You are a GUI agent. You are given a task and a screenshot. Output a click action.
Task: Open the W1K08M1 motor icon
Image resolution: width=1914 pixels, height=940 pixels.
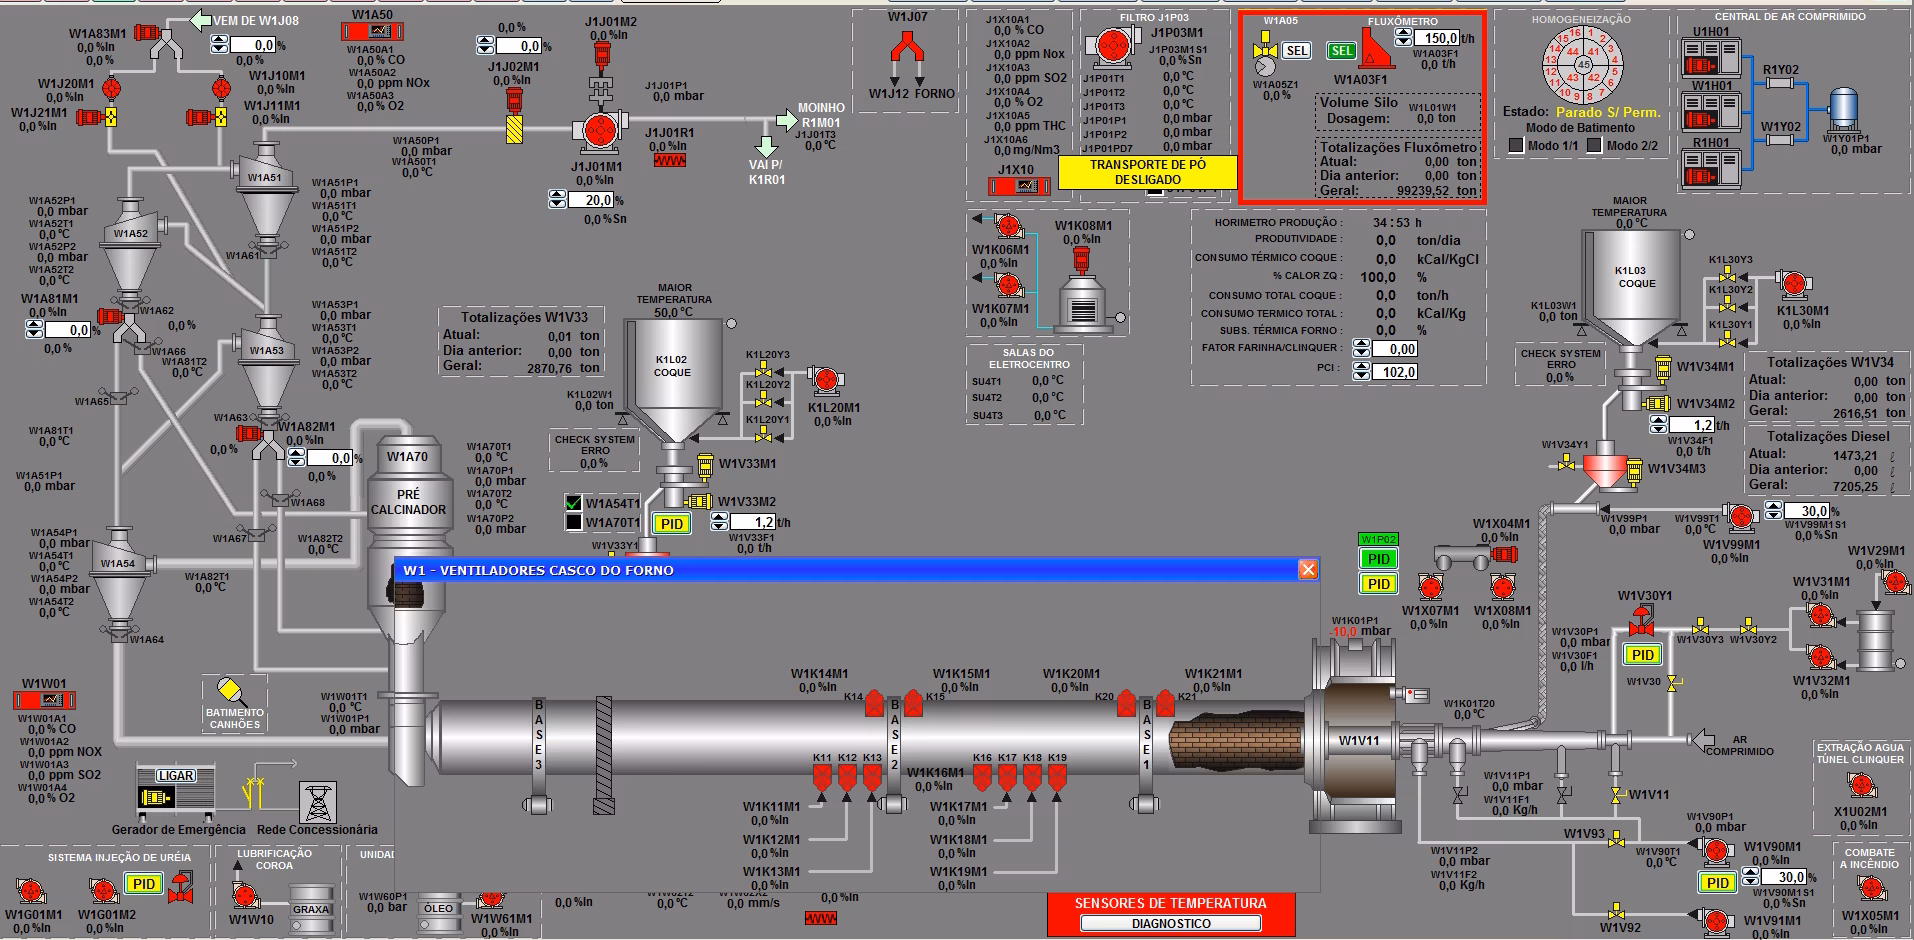click(x=1079, y=261)
